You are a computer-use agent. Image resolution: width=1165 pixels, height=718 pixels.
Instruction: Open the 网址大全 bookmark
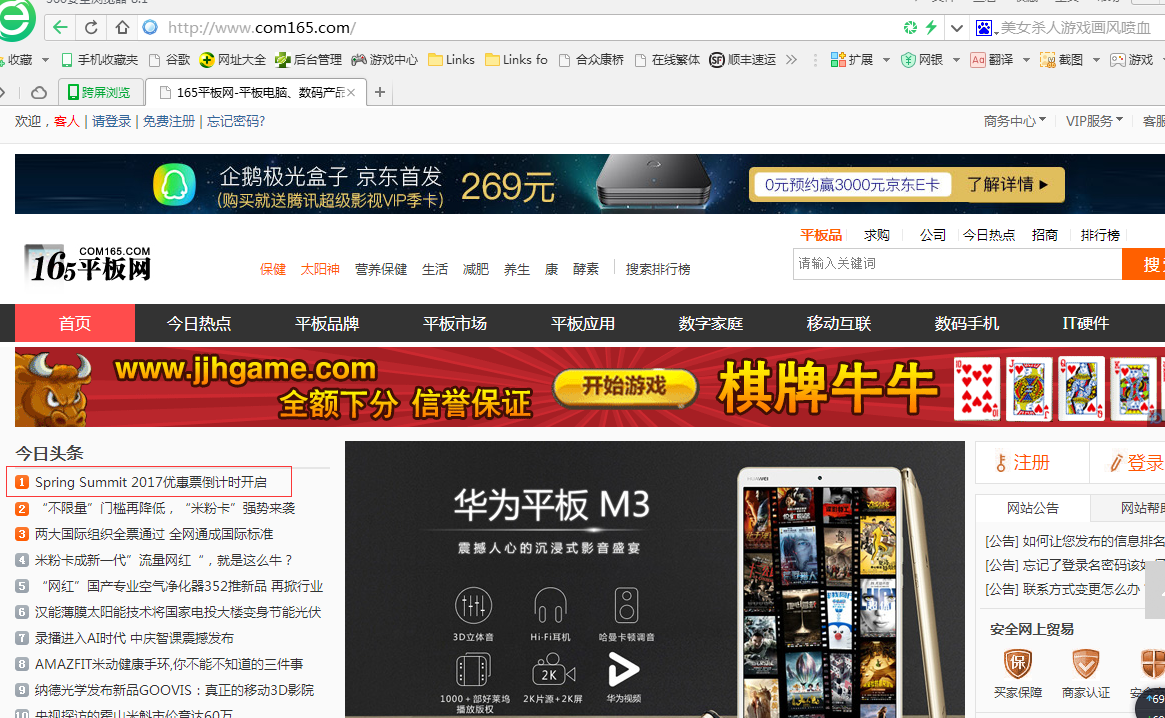233,59
